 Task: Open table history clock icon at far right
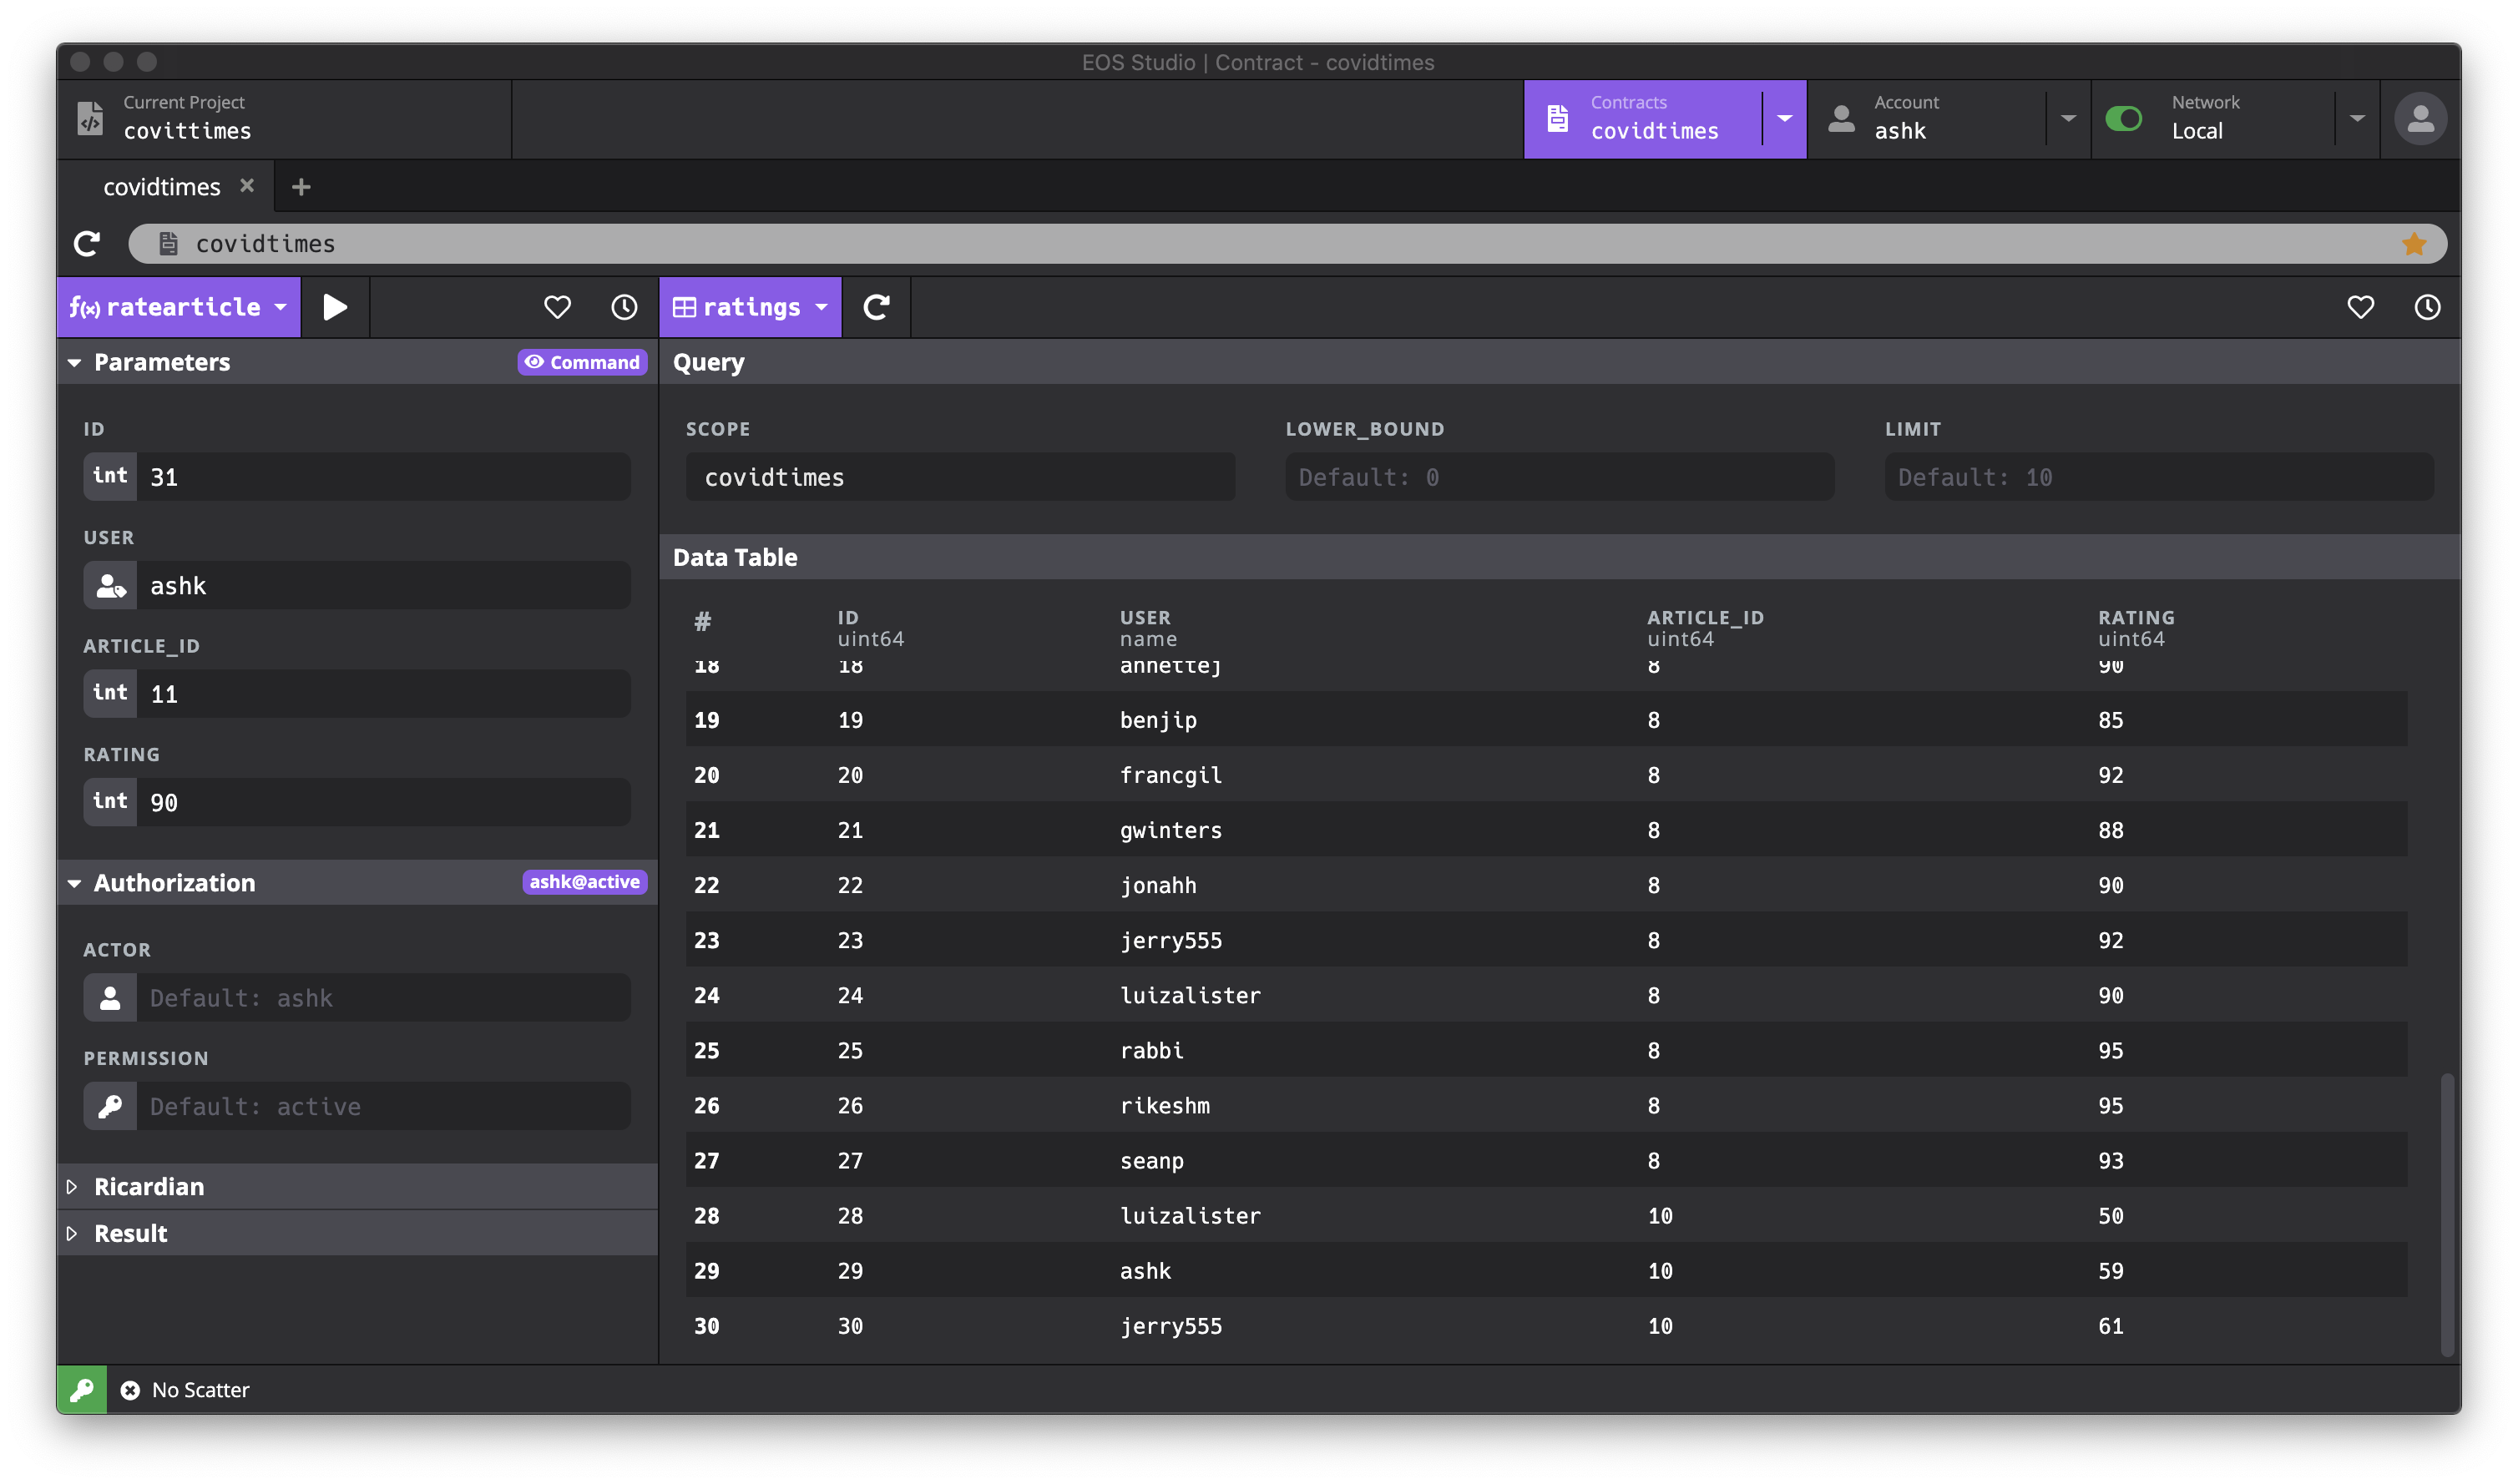coord(2427,307)
